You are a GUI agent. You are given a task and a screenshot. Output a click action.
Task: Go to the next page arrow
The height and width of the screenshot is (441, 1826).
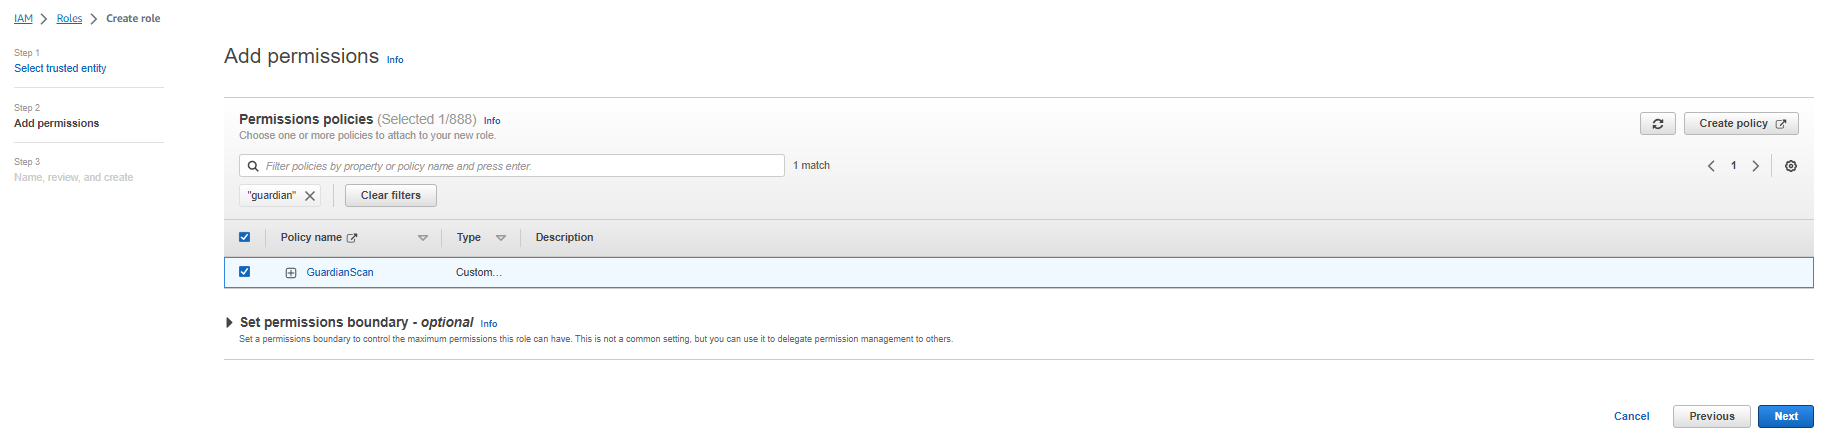tap(1755, 166)
